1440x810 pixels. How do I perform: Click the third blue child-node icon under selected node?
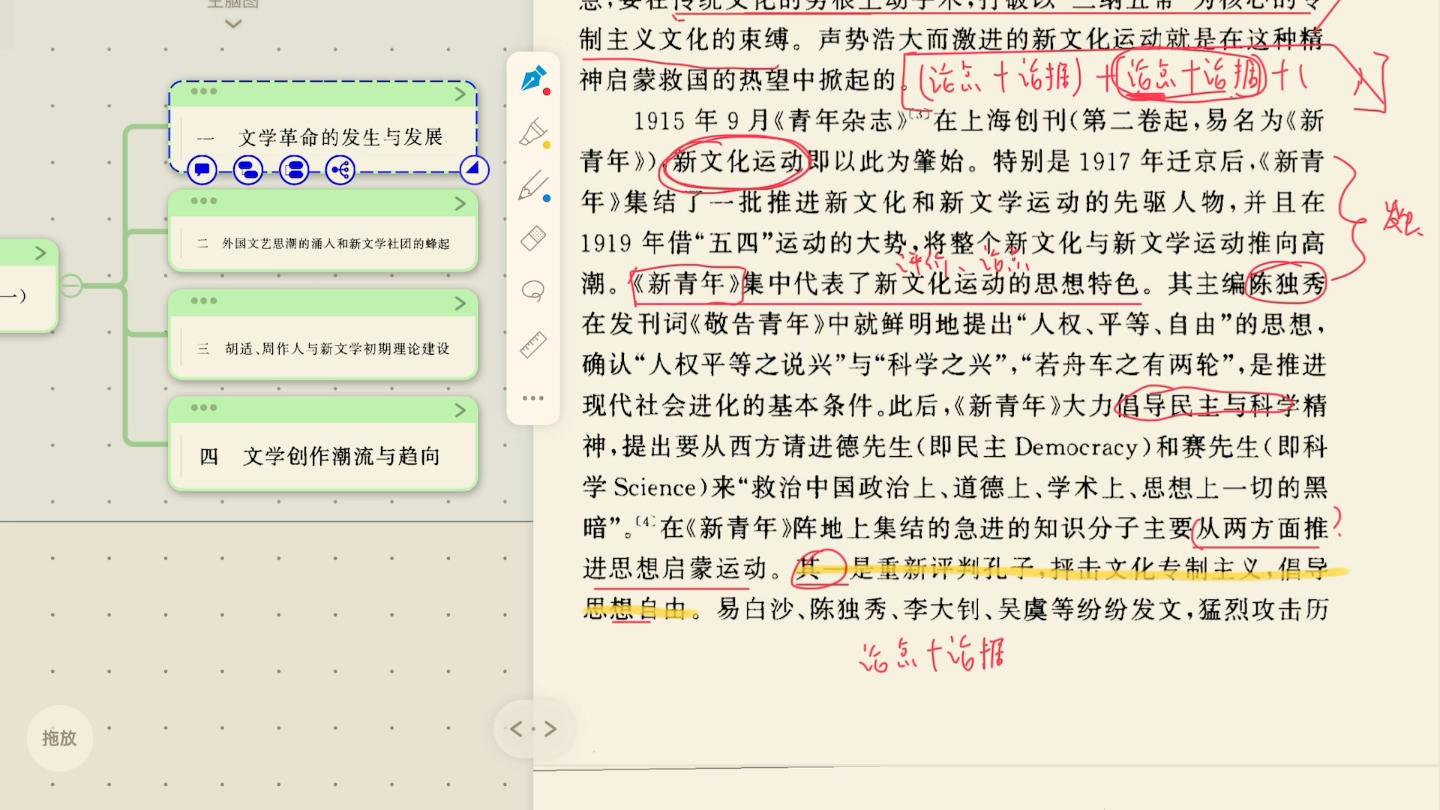click(294, 170)
